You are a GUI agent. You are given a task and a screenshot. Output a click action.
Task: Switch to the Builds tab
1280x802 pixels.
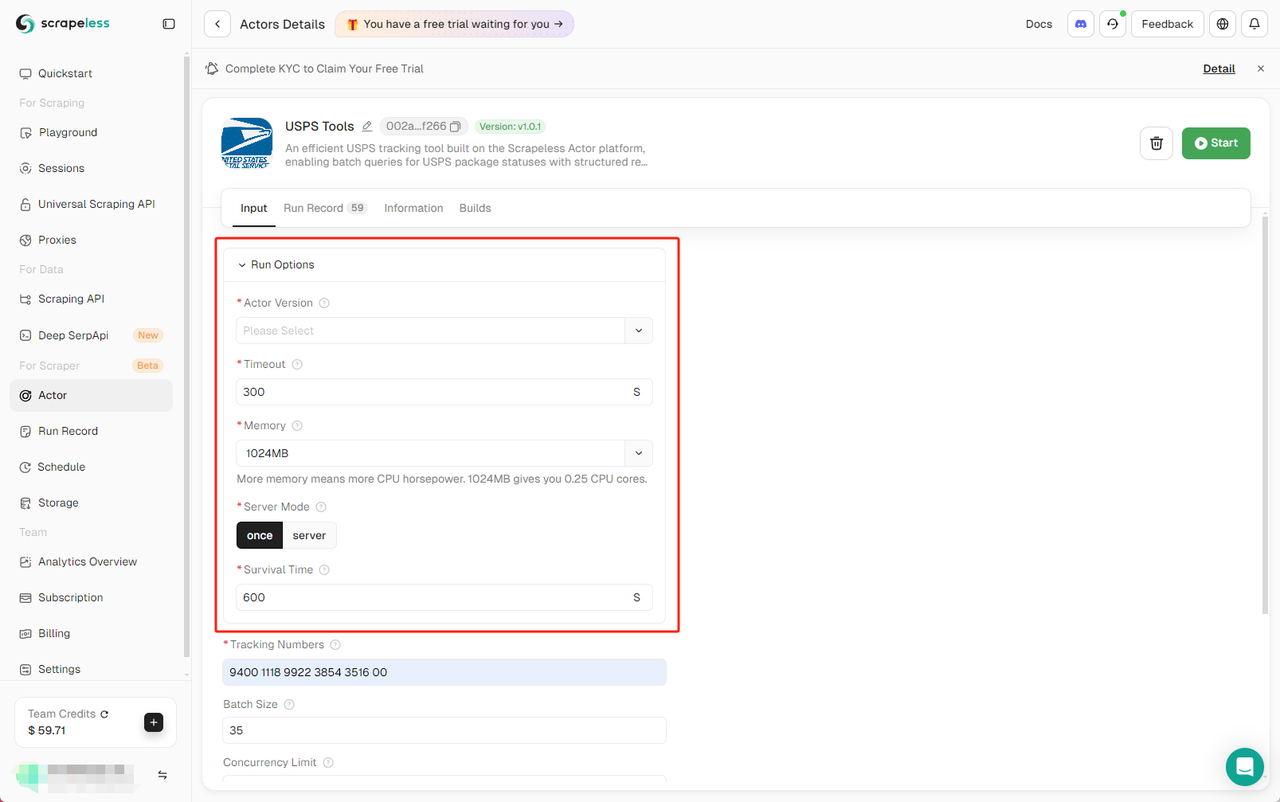[475, 208]
